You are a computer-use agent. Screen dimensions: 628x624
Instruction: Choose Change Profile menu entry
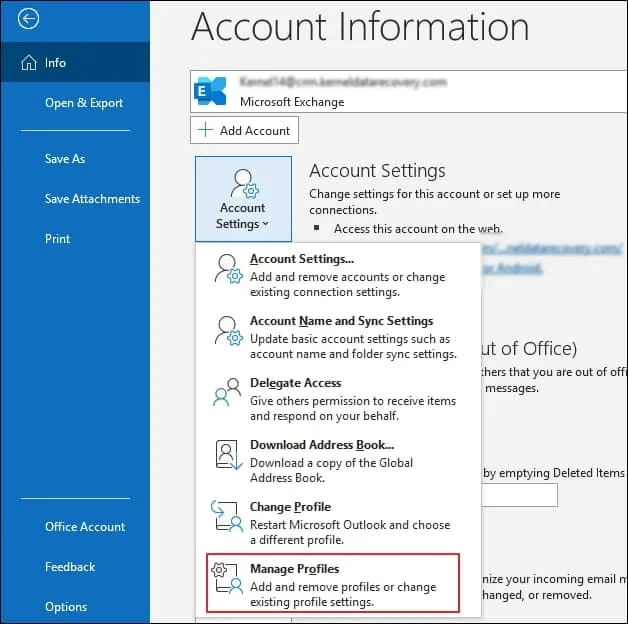point(336,523)
